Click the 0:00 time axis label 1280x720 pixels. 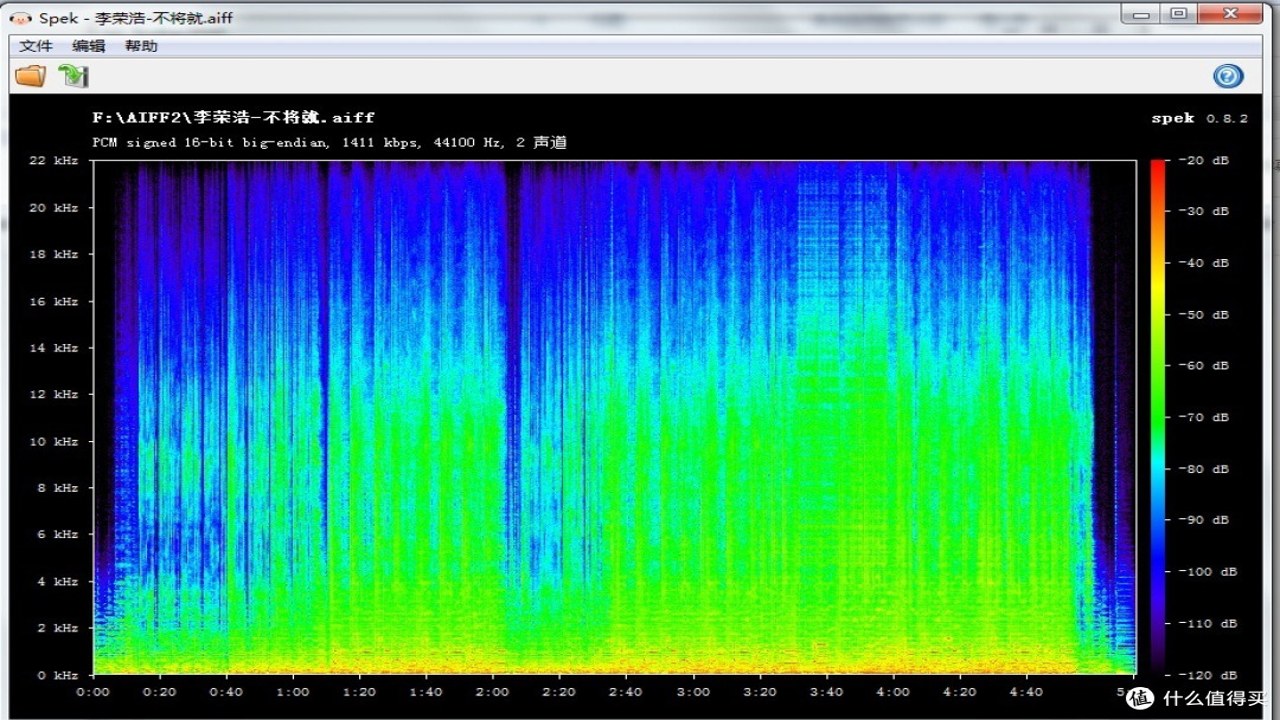[x=93, y=692]
